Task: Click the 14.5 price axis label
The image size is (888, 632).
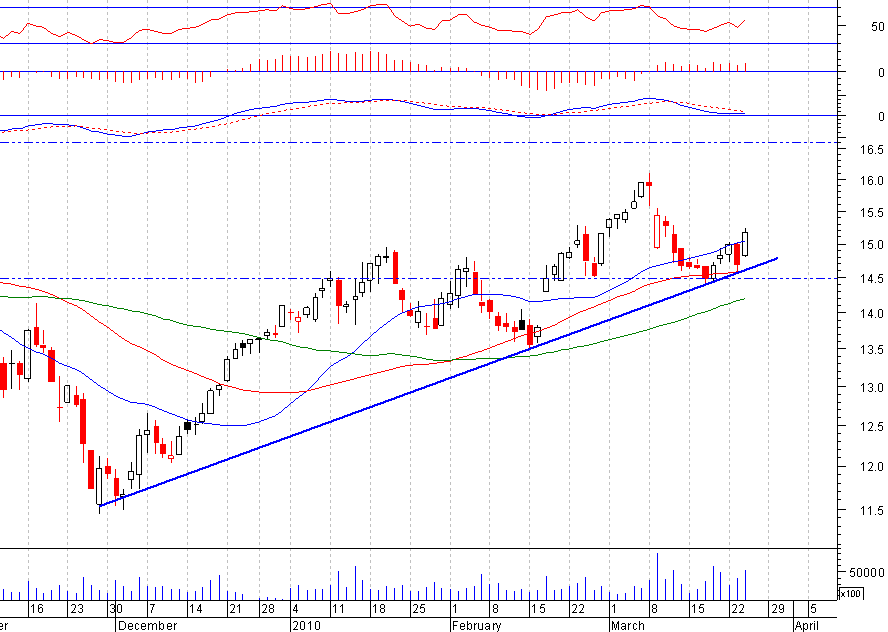Action: [872, 279]
